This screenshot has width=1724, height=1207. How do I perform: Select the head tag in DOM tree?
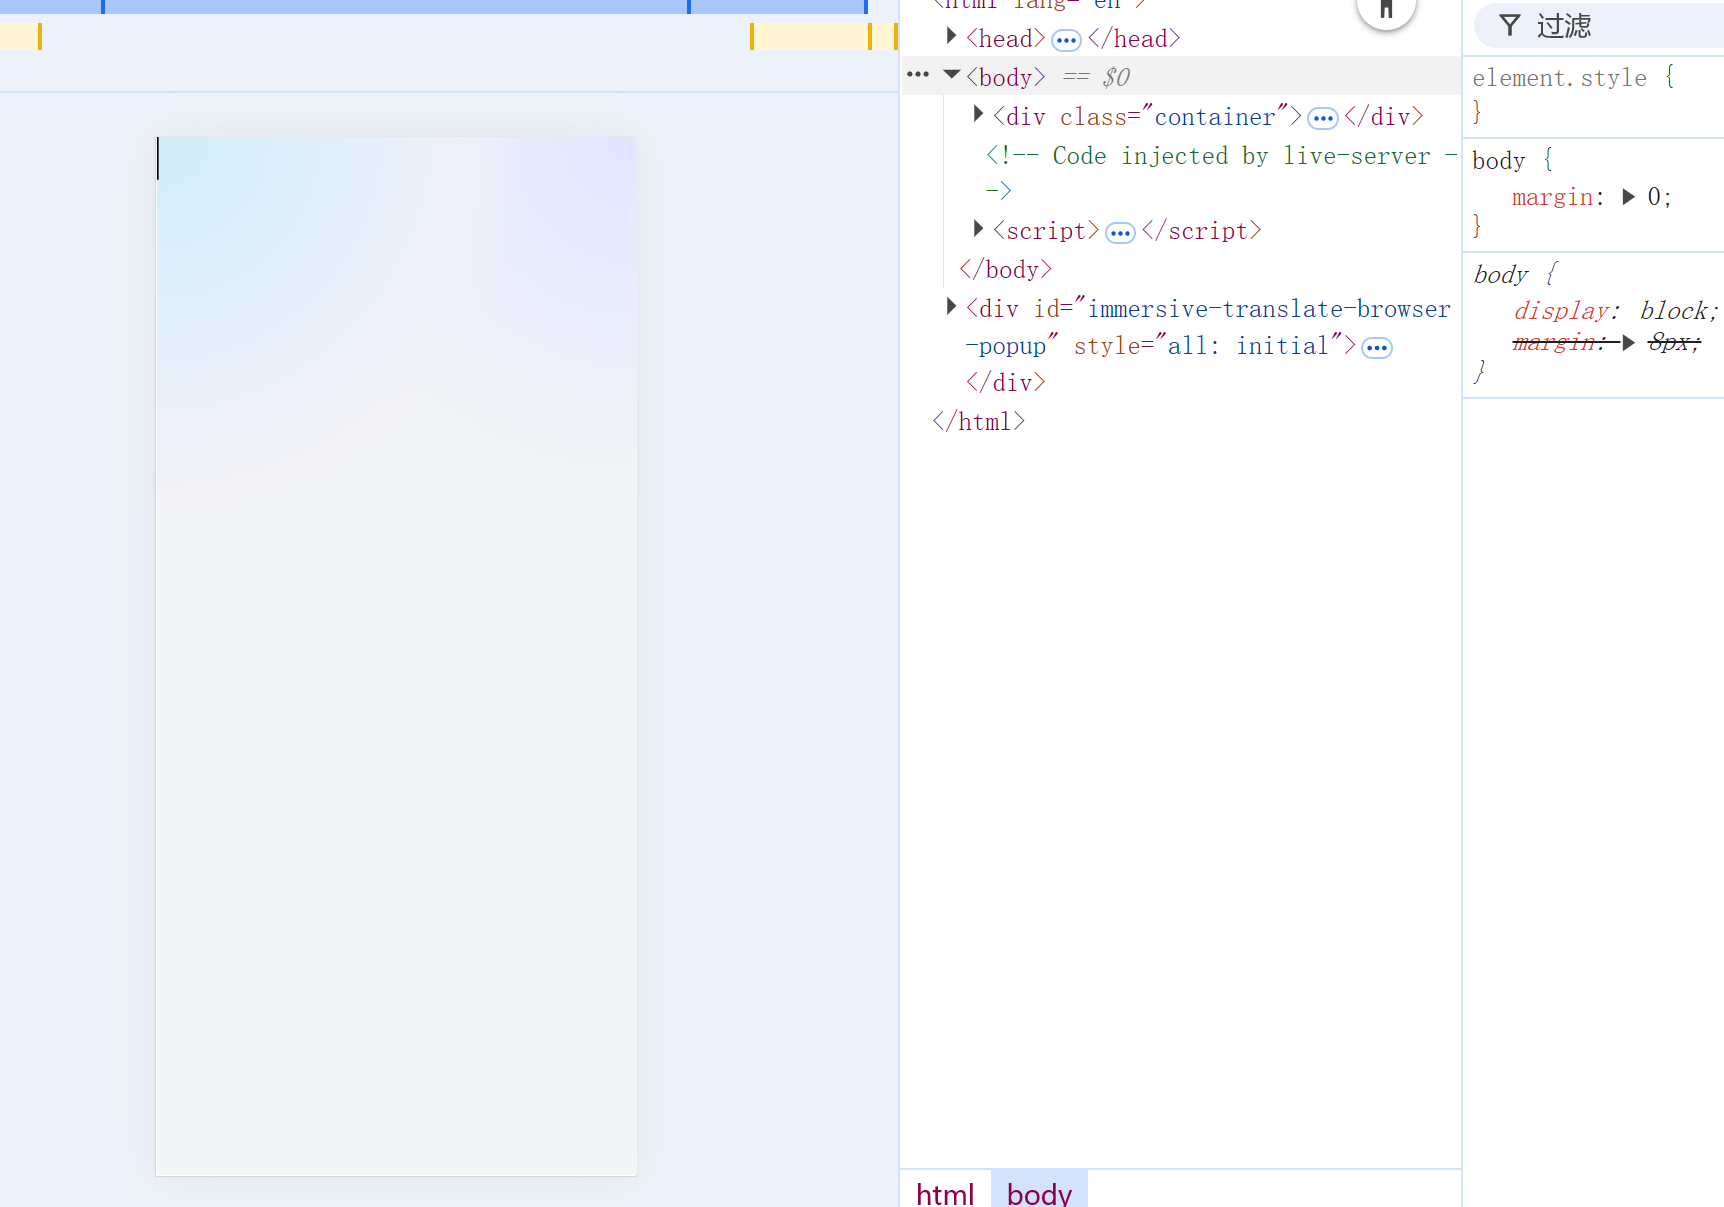[1006, 39]
